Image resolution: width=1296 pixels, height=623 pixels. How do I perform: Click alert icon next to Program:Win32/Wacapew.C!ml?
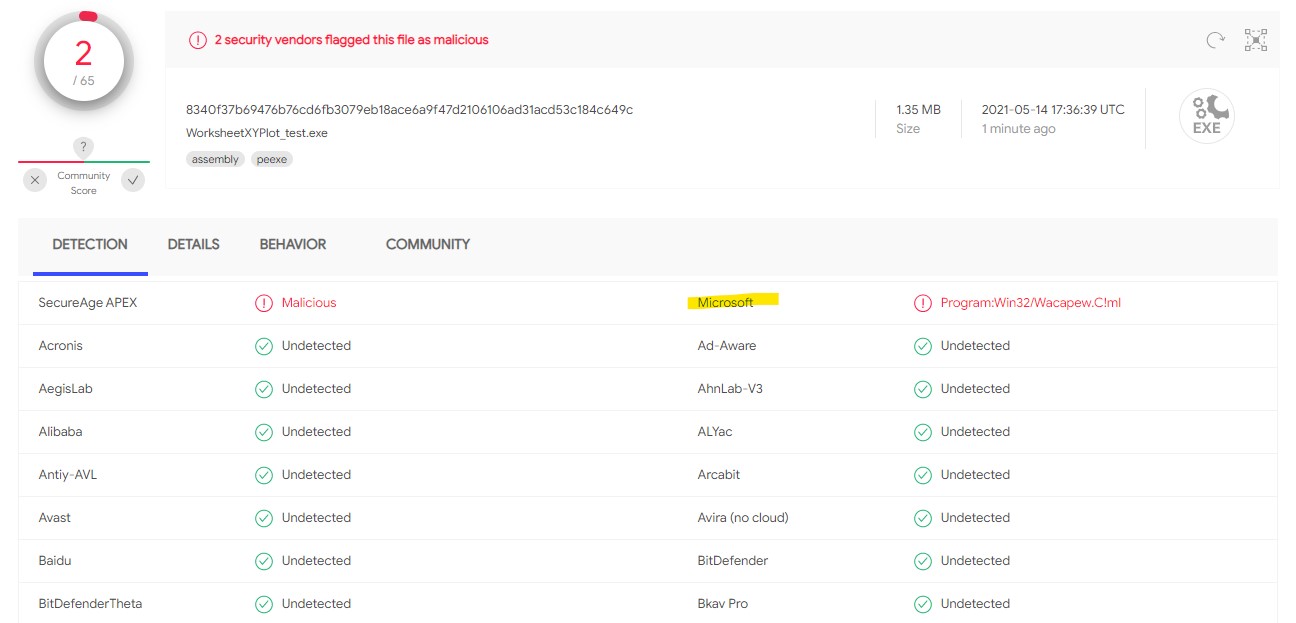[x=923, y=303]
